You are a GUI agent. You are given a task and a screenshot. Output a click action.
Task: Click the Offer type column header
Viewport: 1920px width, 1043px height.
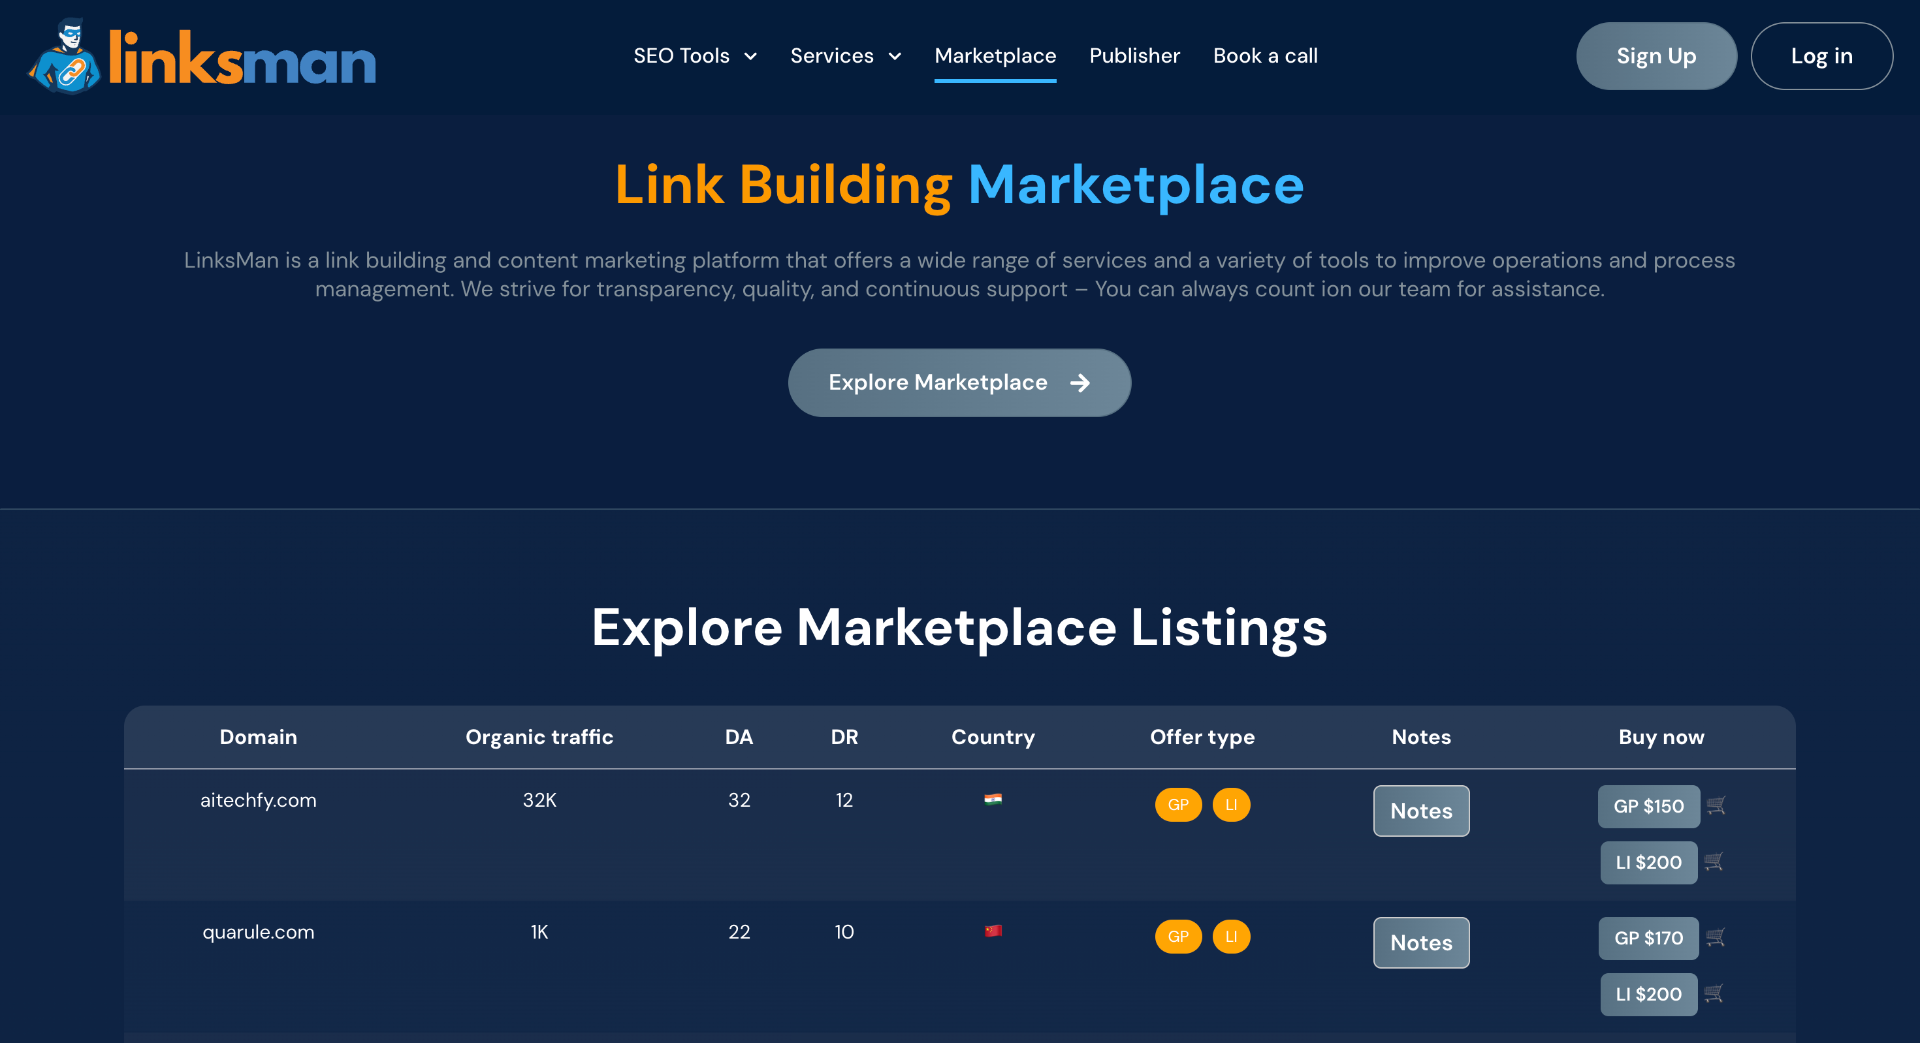click(x=1202, y=737)
